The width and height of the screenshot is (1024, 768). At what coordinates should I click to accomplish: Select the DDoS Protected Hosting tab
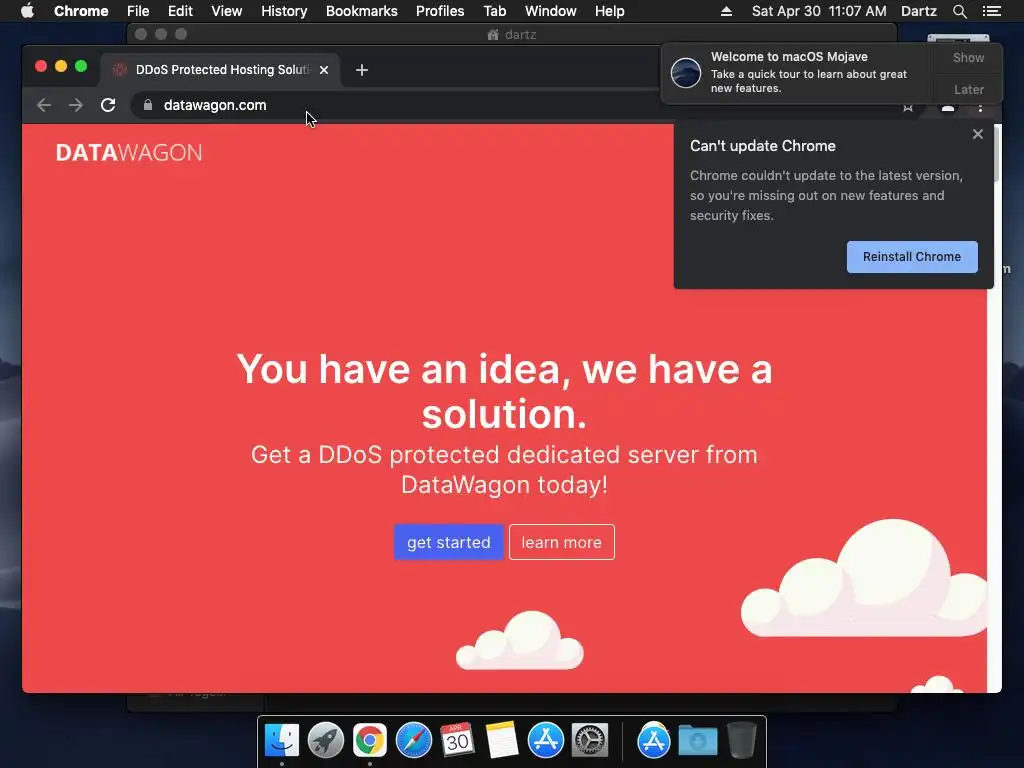[220, 70]
